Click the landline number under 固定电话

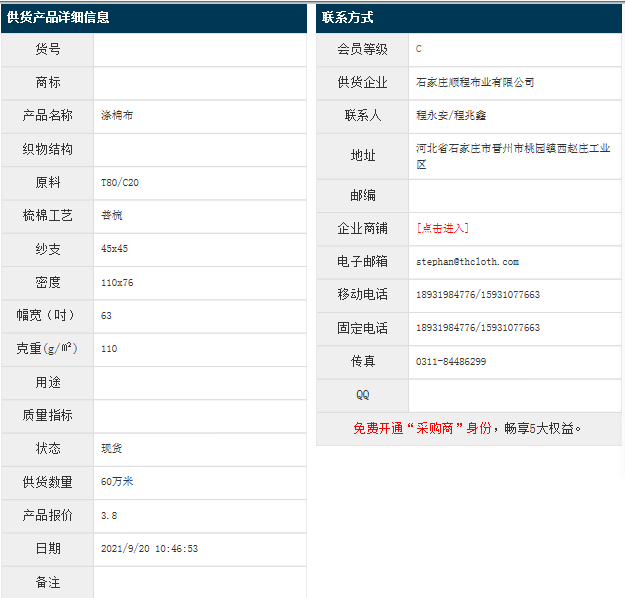478,328
